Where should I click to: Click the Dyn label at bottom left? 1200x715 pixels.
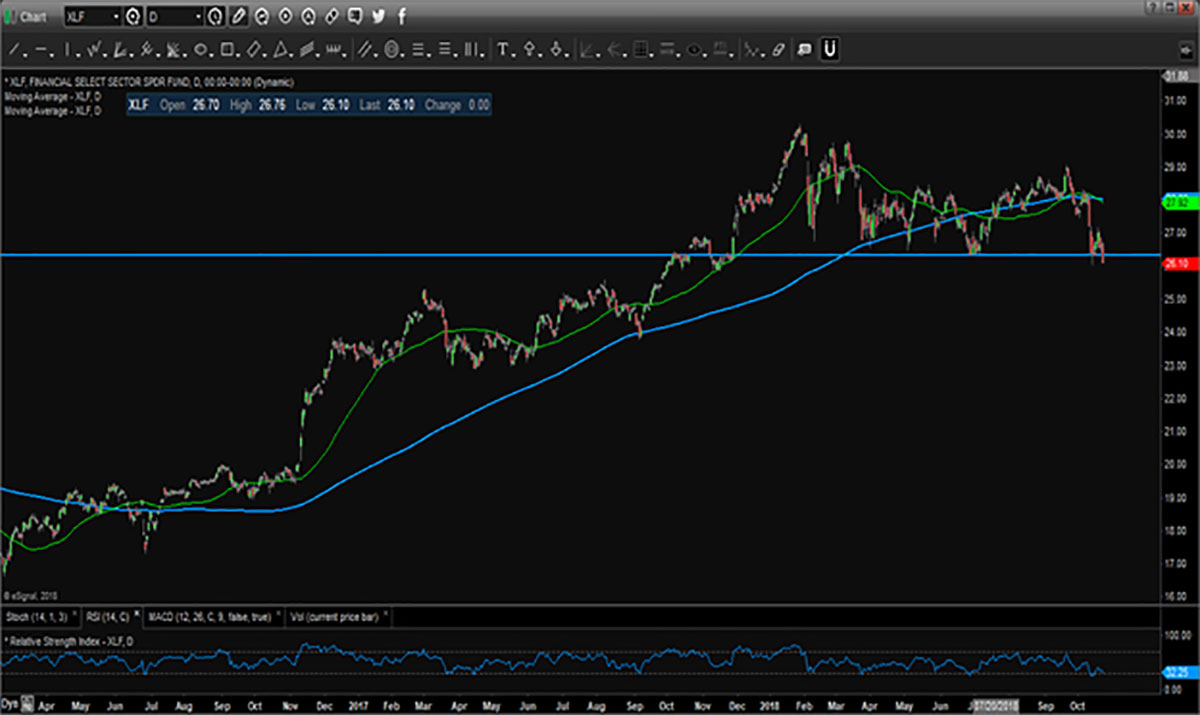point(9,705)
